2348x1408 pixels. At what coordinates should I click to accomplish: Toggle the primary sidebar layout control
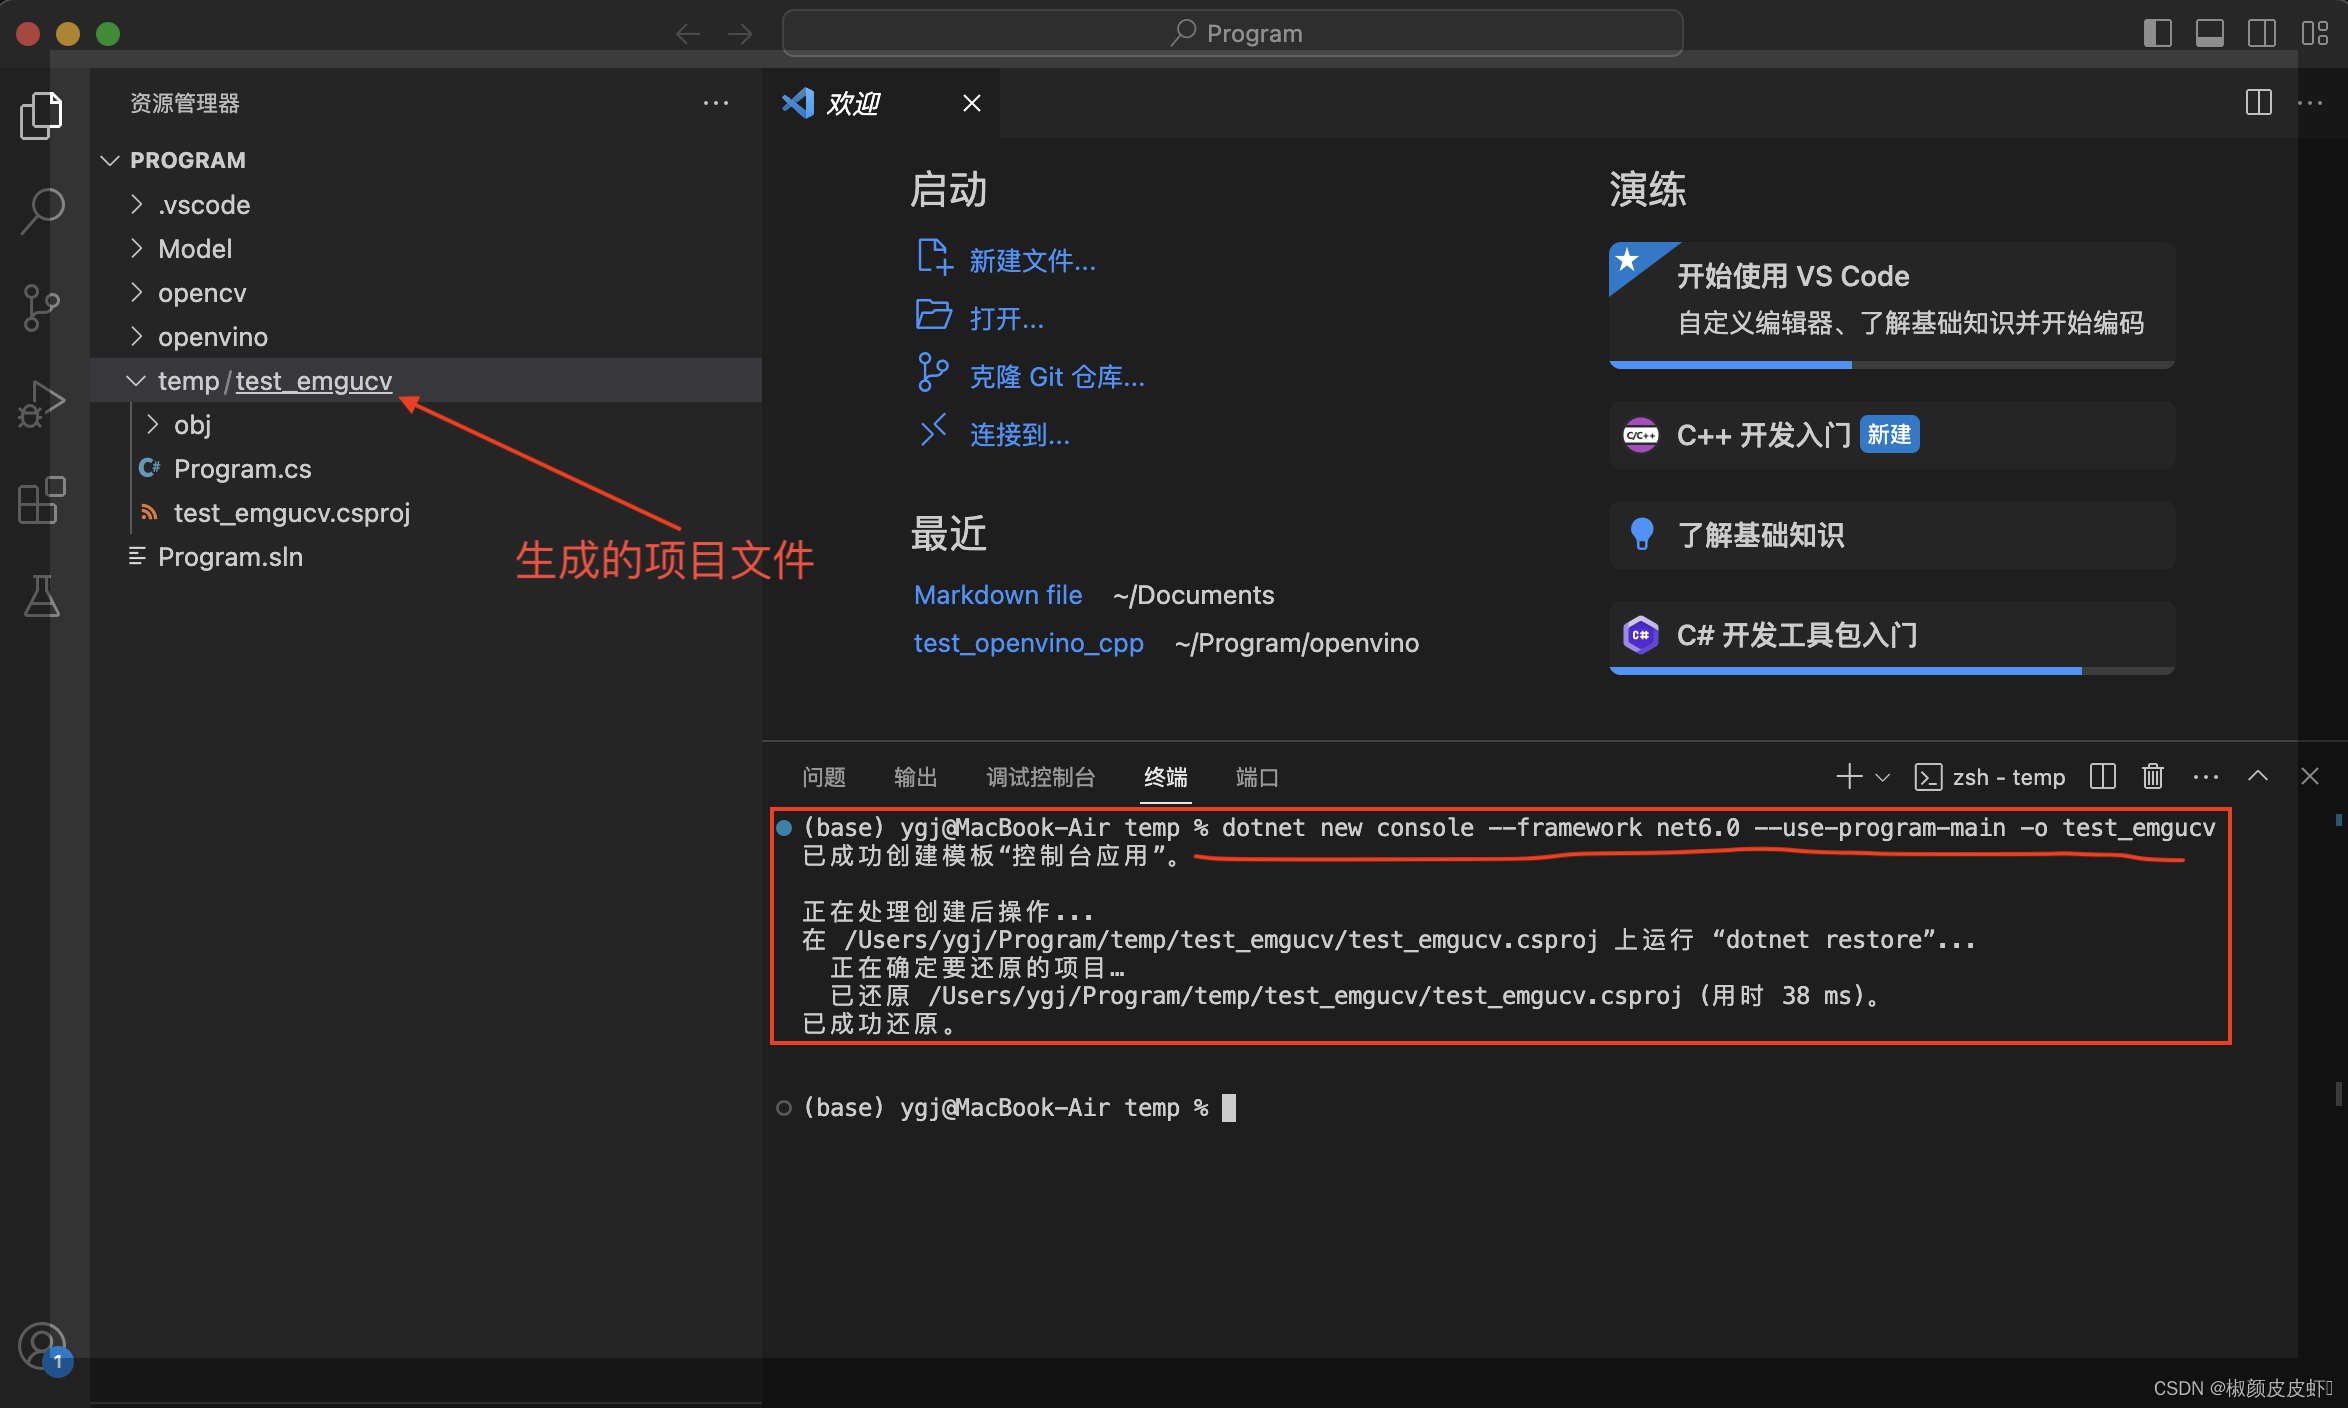tap(2157, 33)
